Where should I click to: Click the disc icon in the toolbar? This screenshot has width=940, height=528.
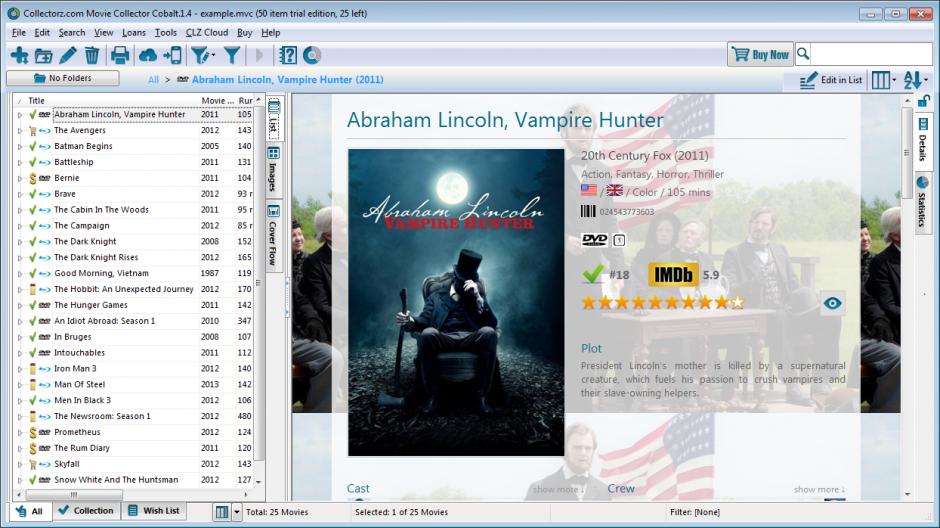tap(312, 56)
